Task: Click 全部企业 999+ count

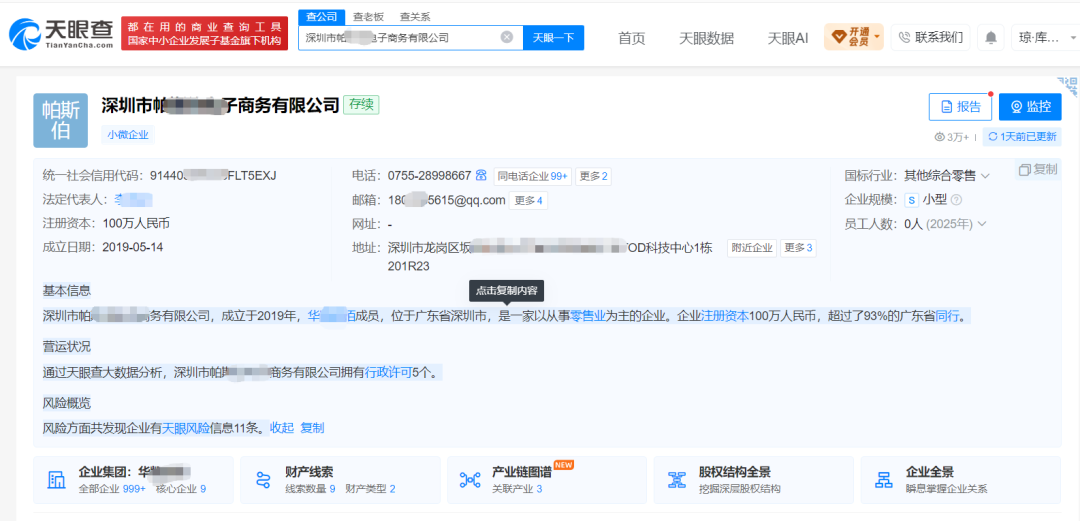Action: 112,489
